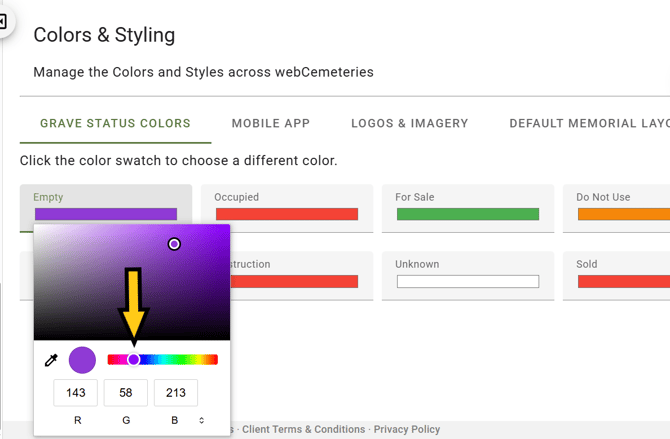
Task: Click the hue slider handle
Action: tap(133, 360)
